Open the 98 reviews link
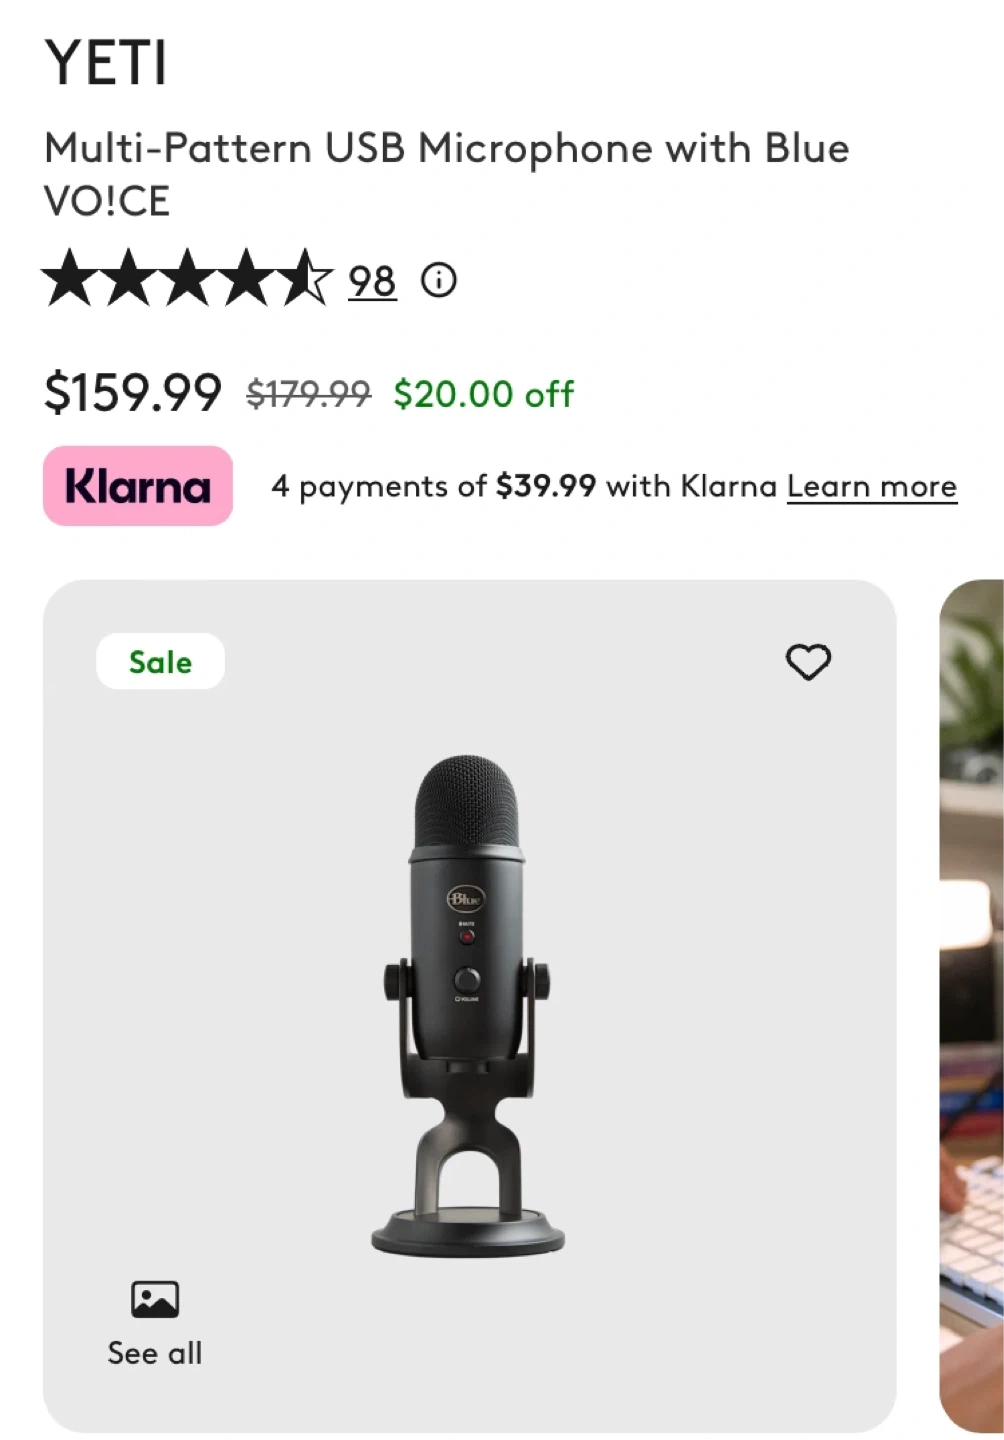1004x1440 pixels. [x=372, y=282]
